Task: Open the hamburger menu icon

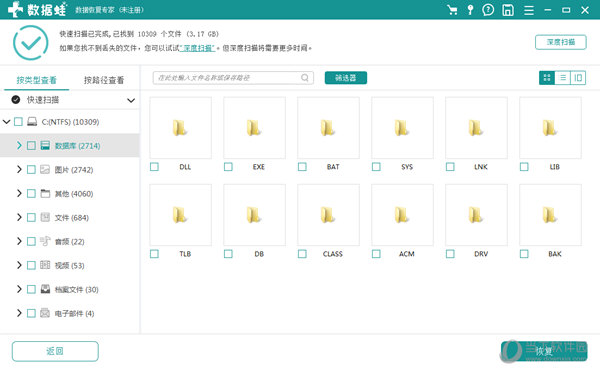Action: [529, 10]
